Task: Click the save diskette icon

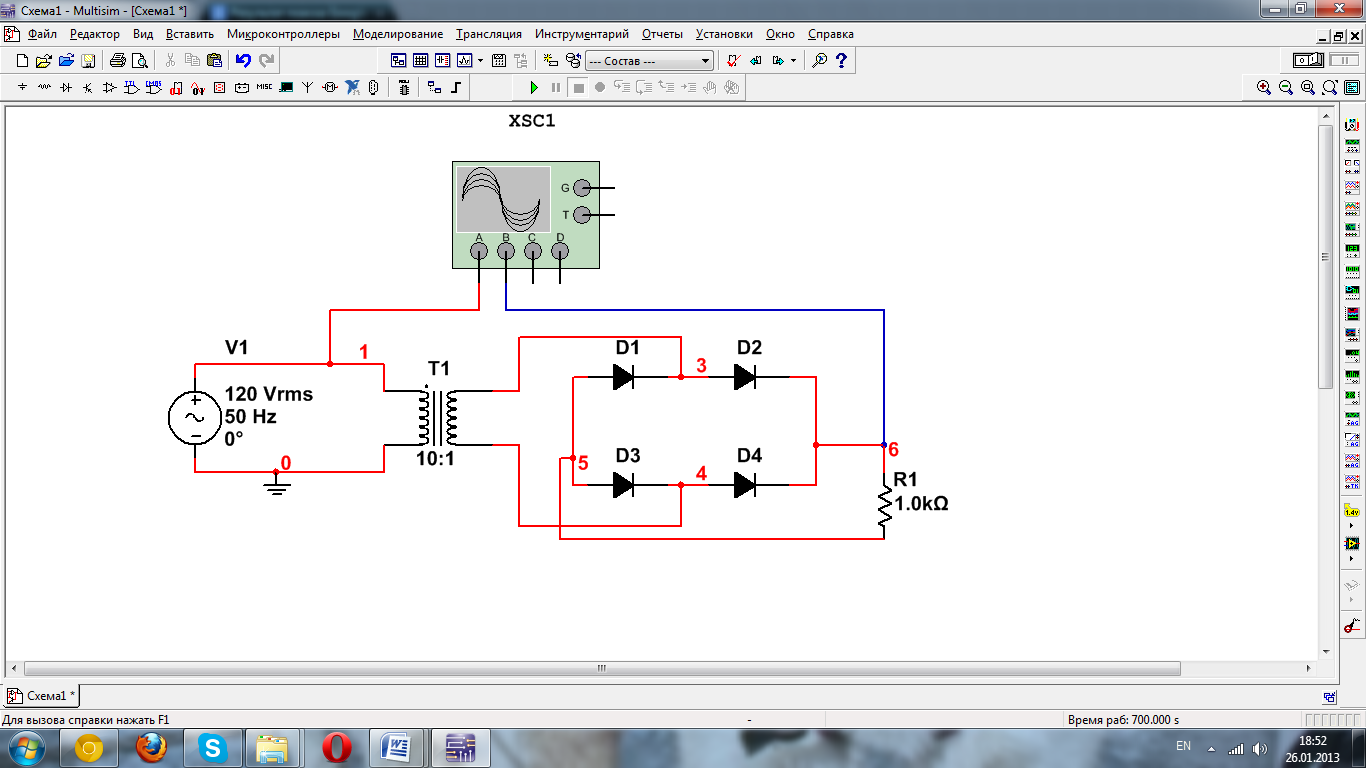Action: point(87,60)
